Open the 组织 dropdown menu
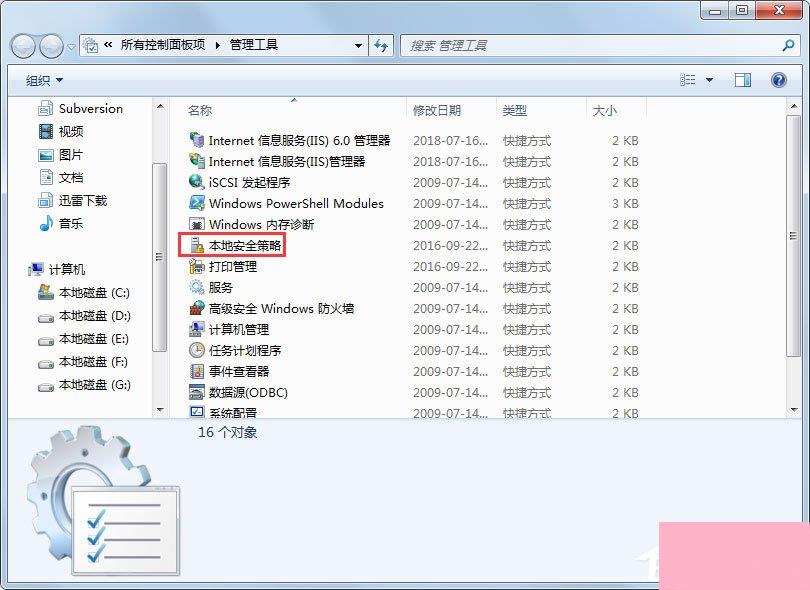The image size is (810, 590). (x=44, y=80)
